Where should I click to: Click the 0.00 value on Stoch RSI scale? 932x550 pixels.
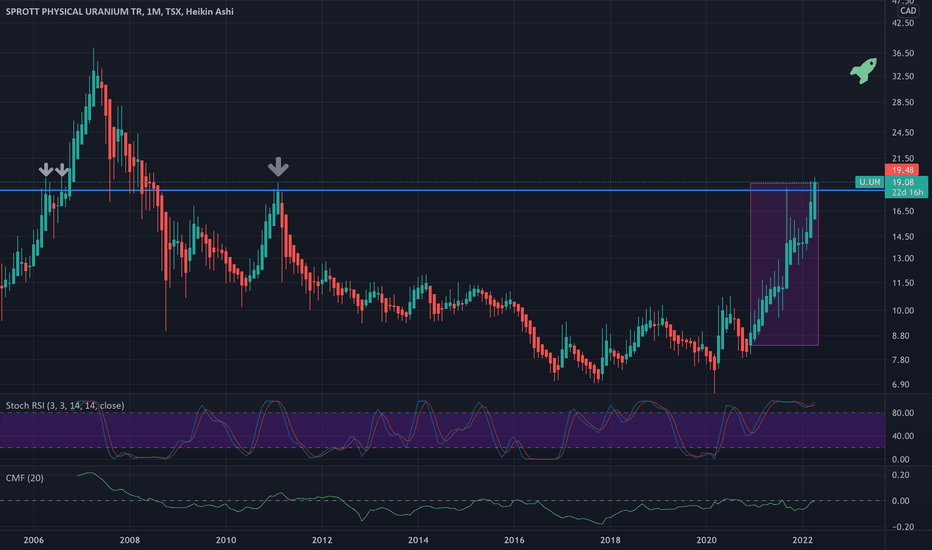click(901, 460)
